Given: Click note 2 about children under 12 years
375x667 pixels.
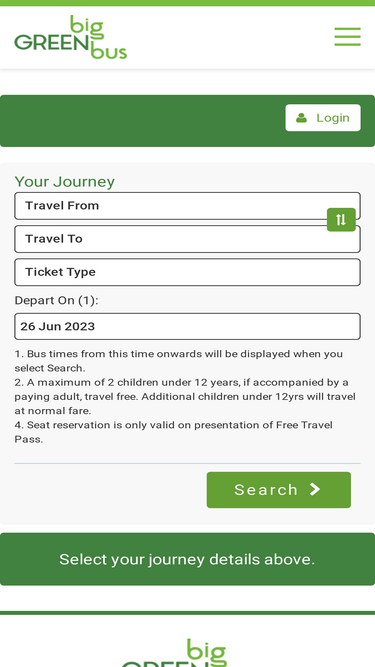Looking at the screenshot, I should (x=185, y=396).
